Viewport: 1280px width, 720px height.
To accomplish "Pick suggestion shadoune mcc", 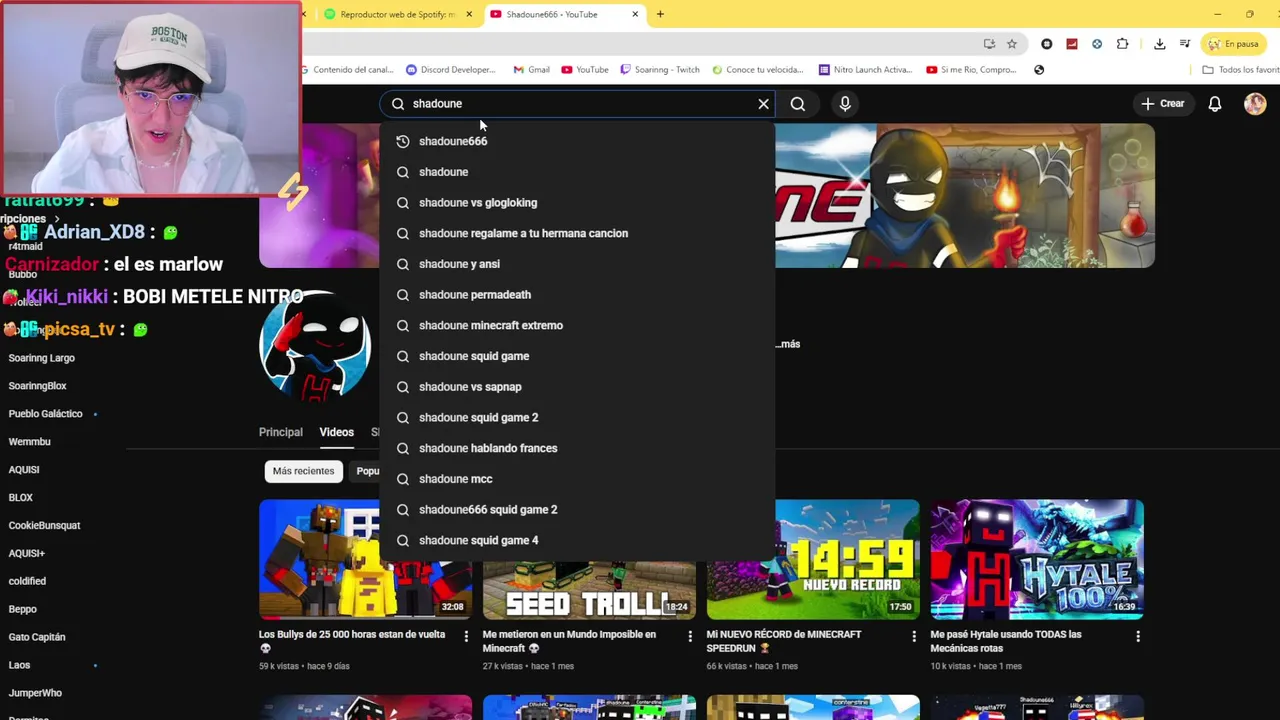I will [x=577, y=479].
